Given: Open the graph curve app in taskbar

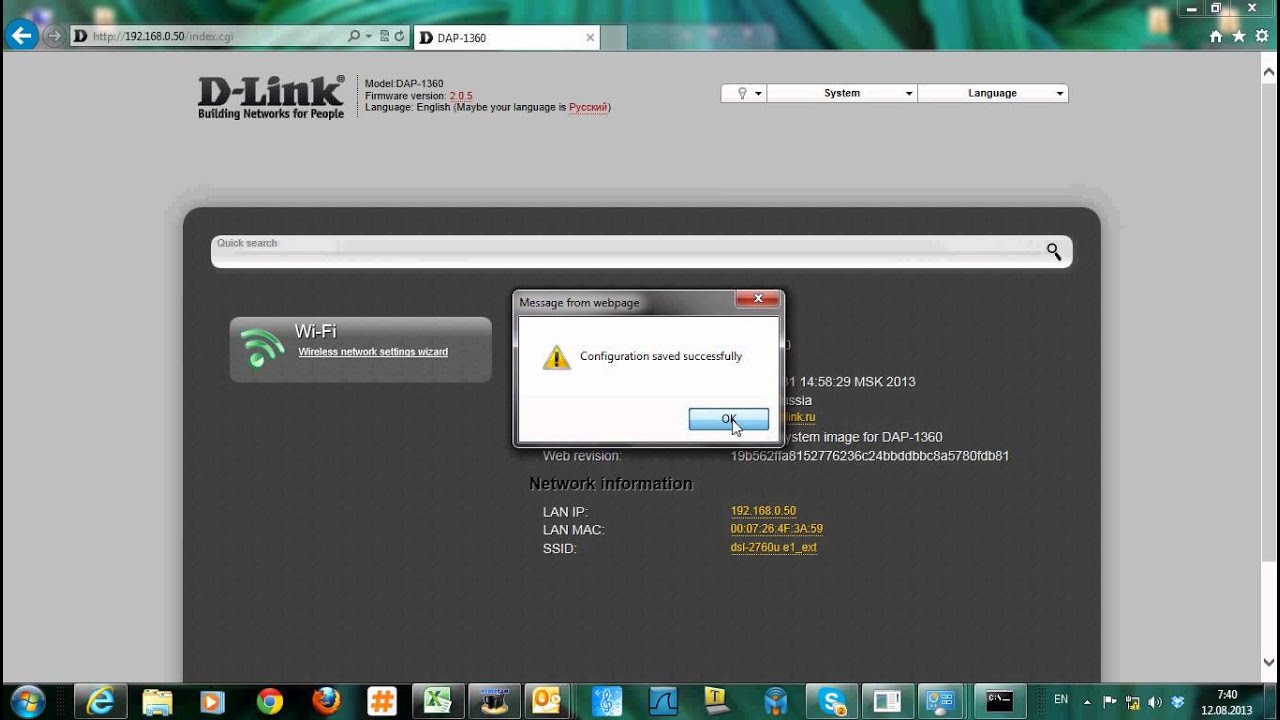Looking at the screenshot, I should click(663, 701).
